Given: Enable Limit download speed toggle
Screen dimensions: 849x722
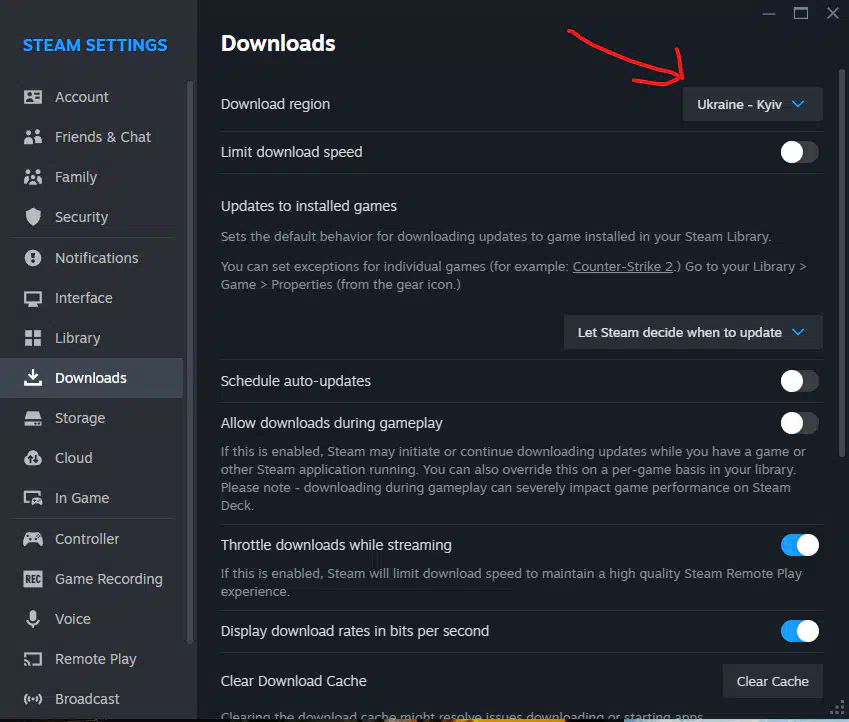Looking at the screenshot, I should click(799, 152).
